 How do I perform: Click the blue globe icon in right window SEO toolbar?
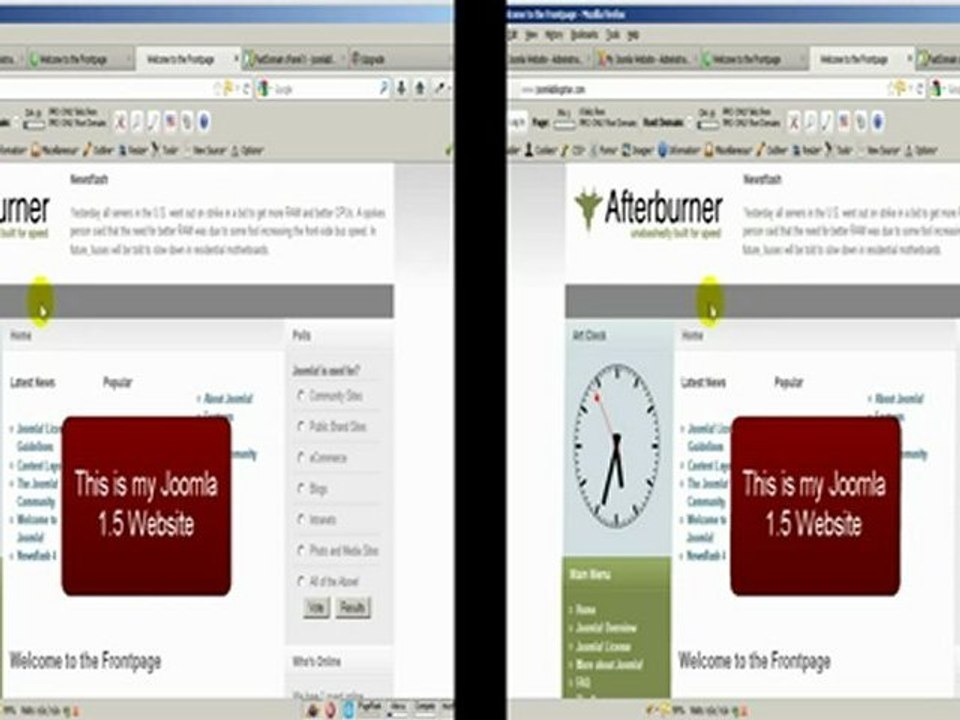tap(877, 121)
